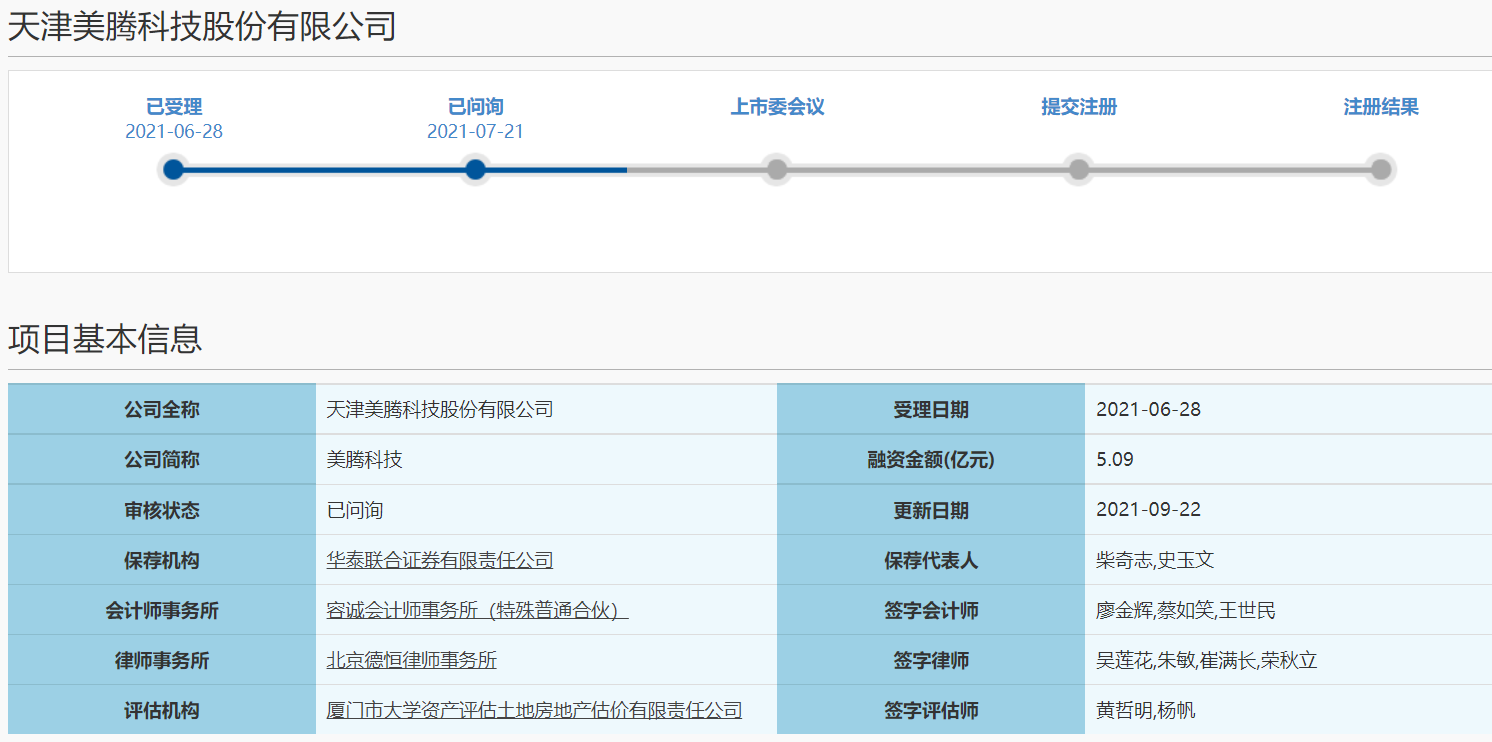Screen dimensions: 1492x742
Task: Select the 上市委会议 stage label
Action: point(778,107)
